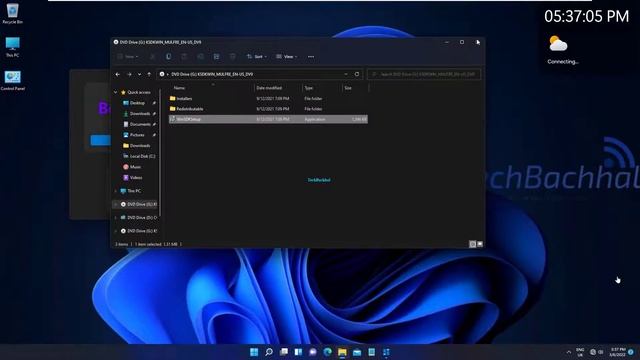
Task: Click the ENG UK language indicator
Action: pos(580,352)
